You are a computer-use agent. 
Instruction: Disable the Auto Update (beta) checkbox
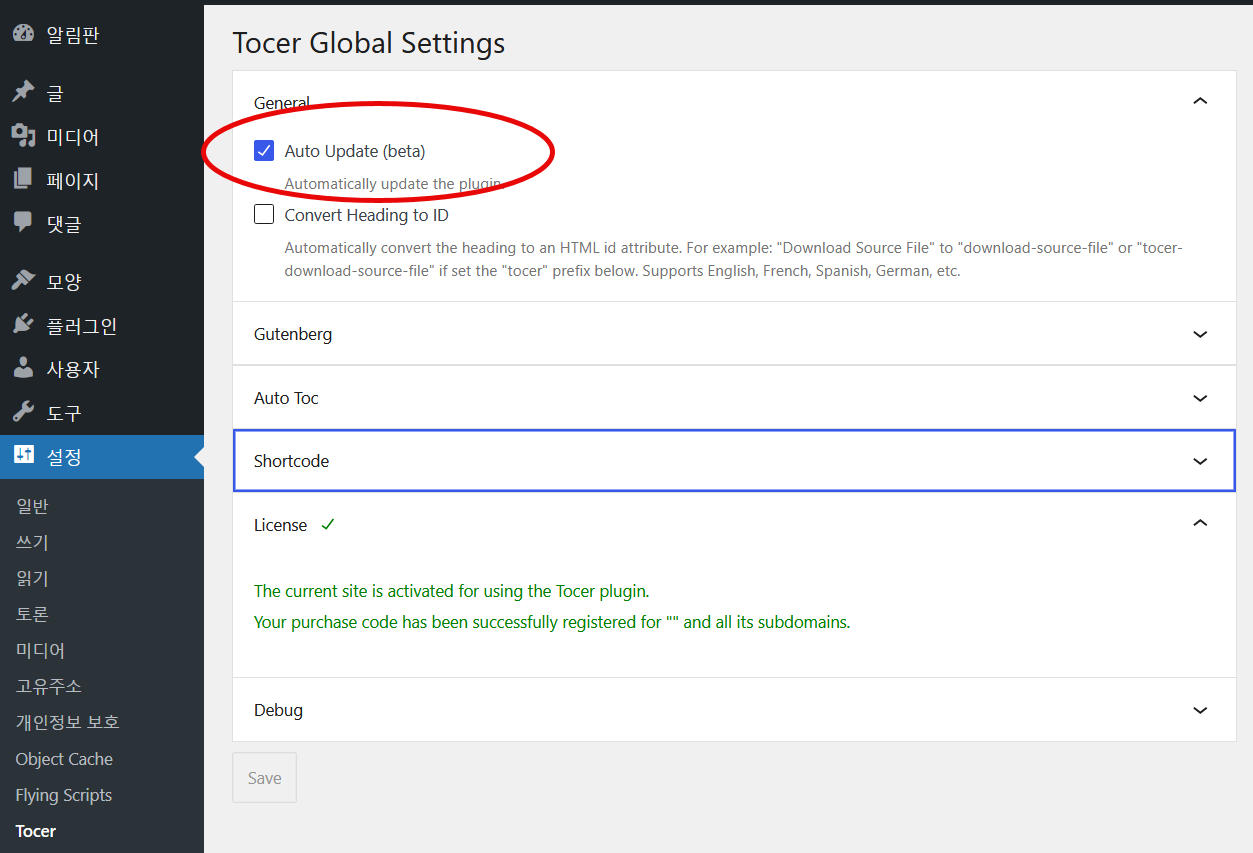pyautogui.click(x=264, y=150)
